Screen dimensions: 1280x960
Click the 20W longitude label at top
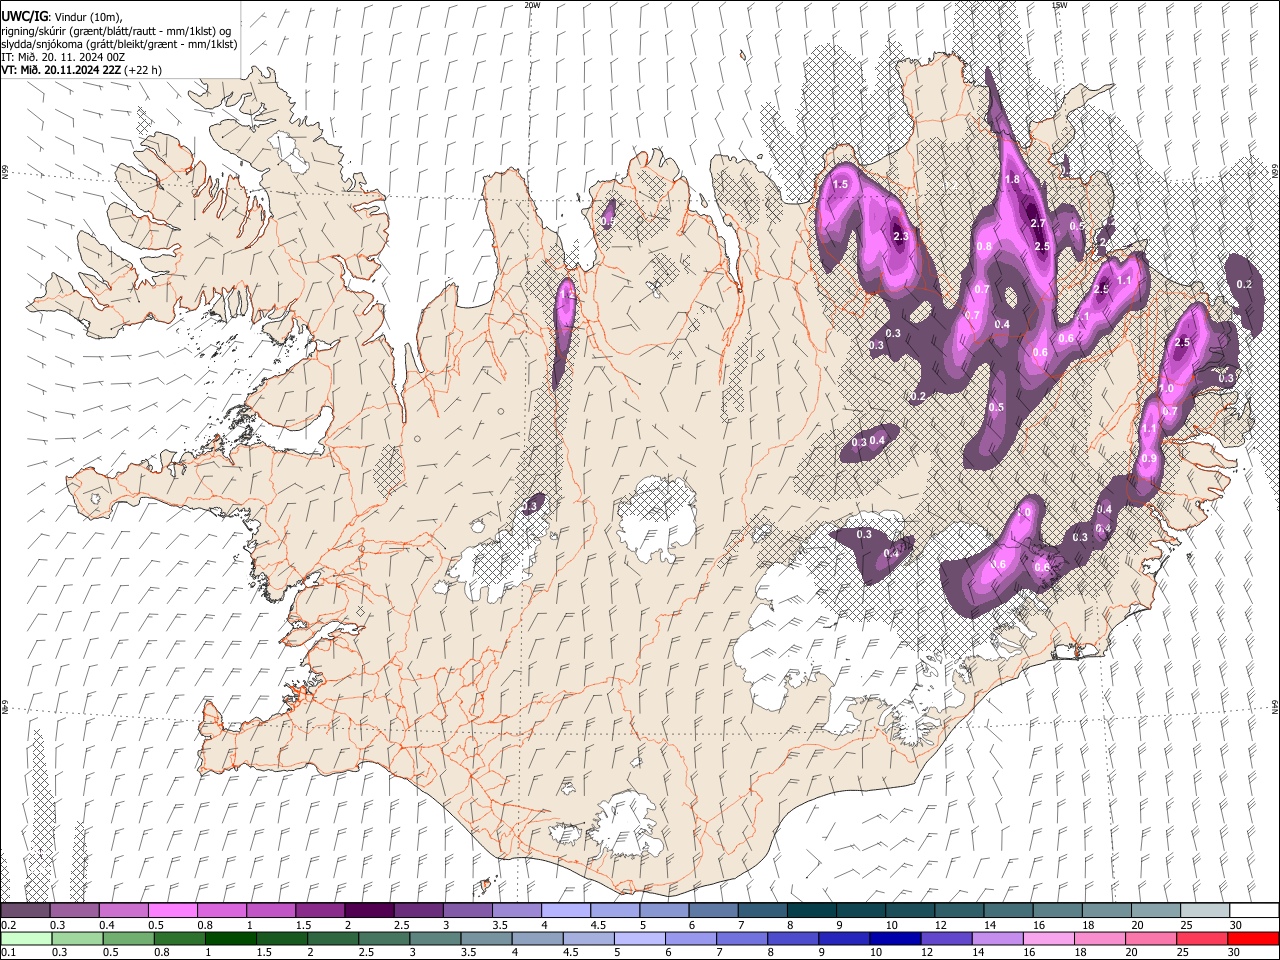coord(532,5)
